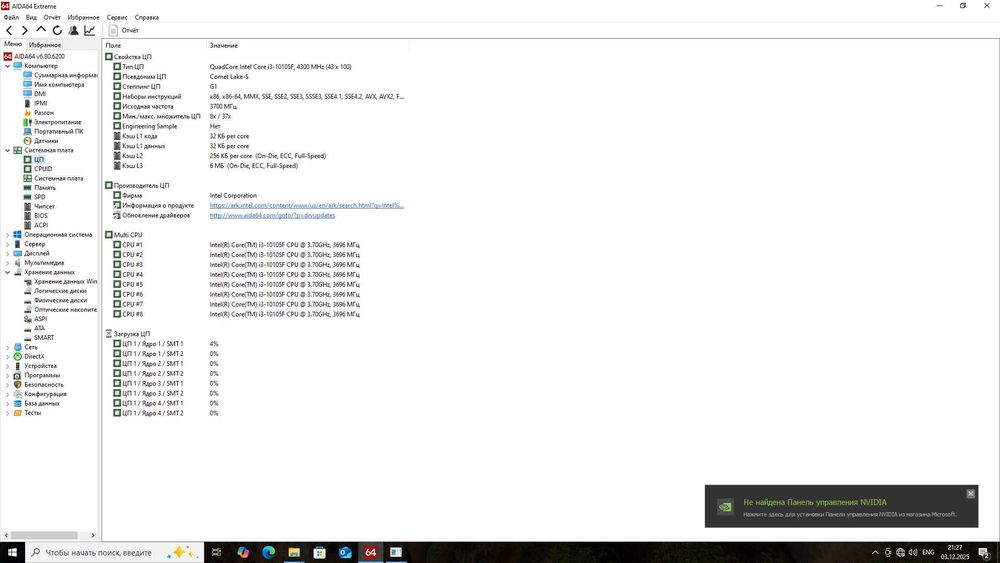Expand the Мультимедиа tree node
The width and height of the screenshot is (1000, 563).
coord(8,263)
